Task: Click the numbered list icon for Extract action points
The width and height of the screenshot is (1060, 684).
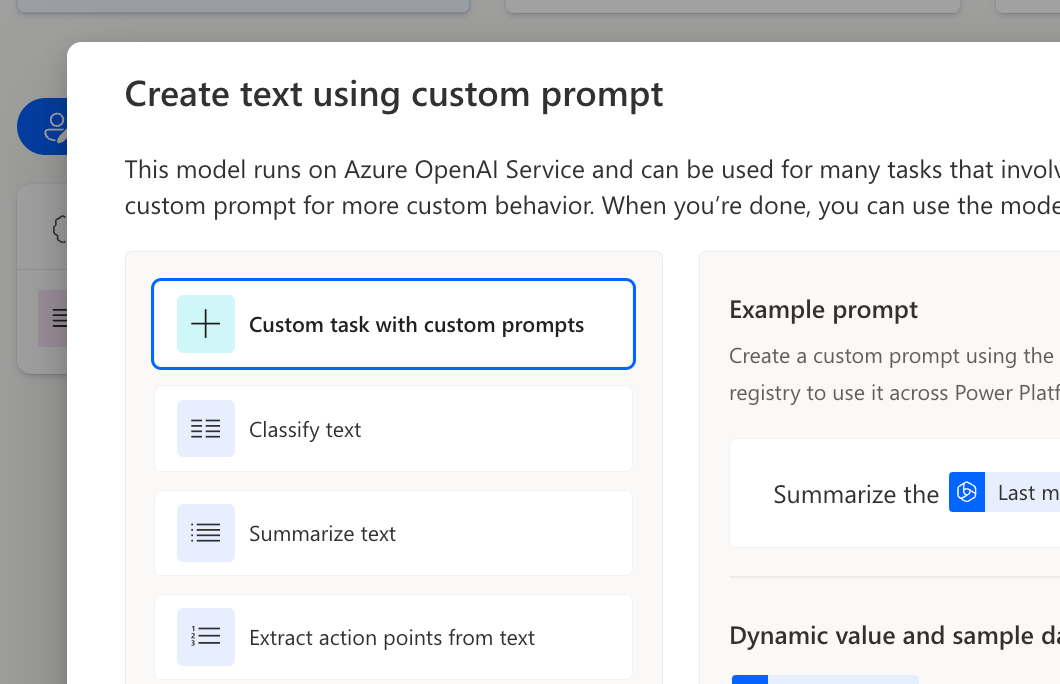Action: [206, 637]
